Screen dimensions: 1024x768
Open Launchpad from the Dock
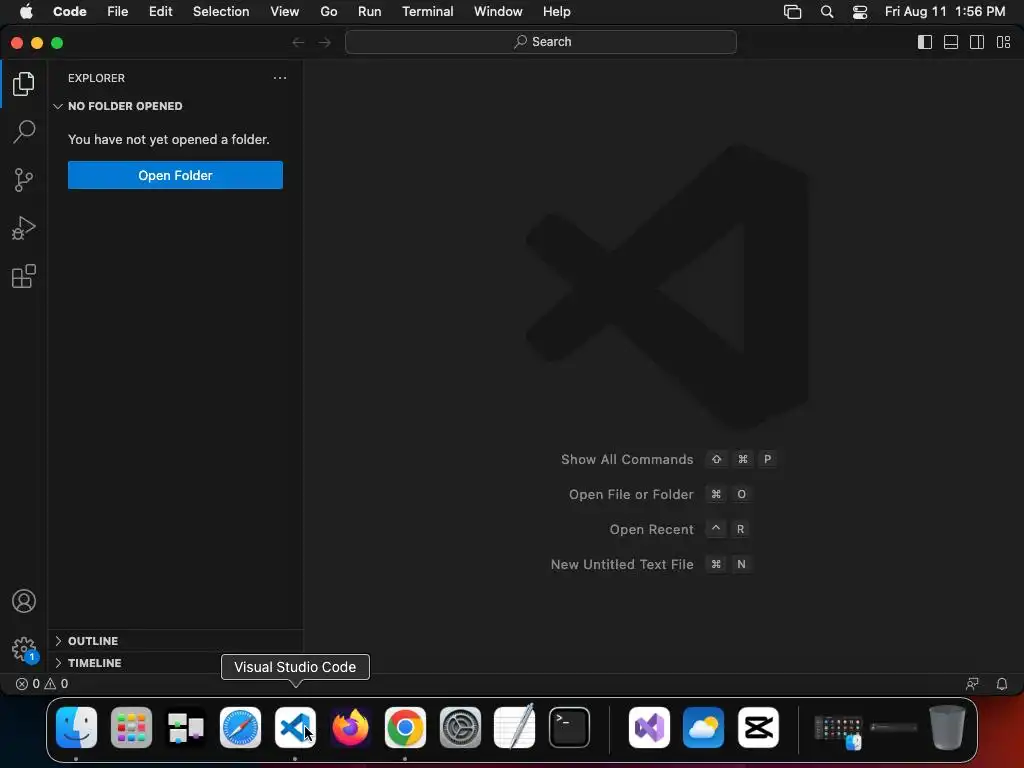coord(131,727)
